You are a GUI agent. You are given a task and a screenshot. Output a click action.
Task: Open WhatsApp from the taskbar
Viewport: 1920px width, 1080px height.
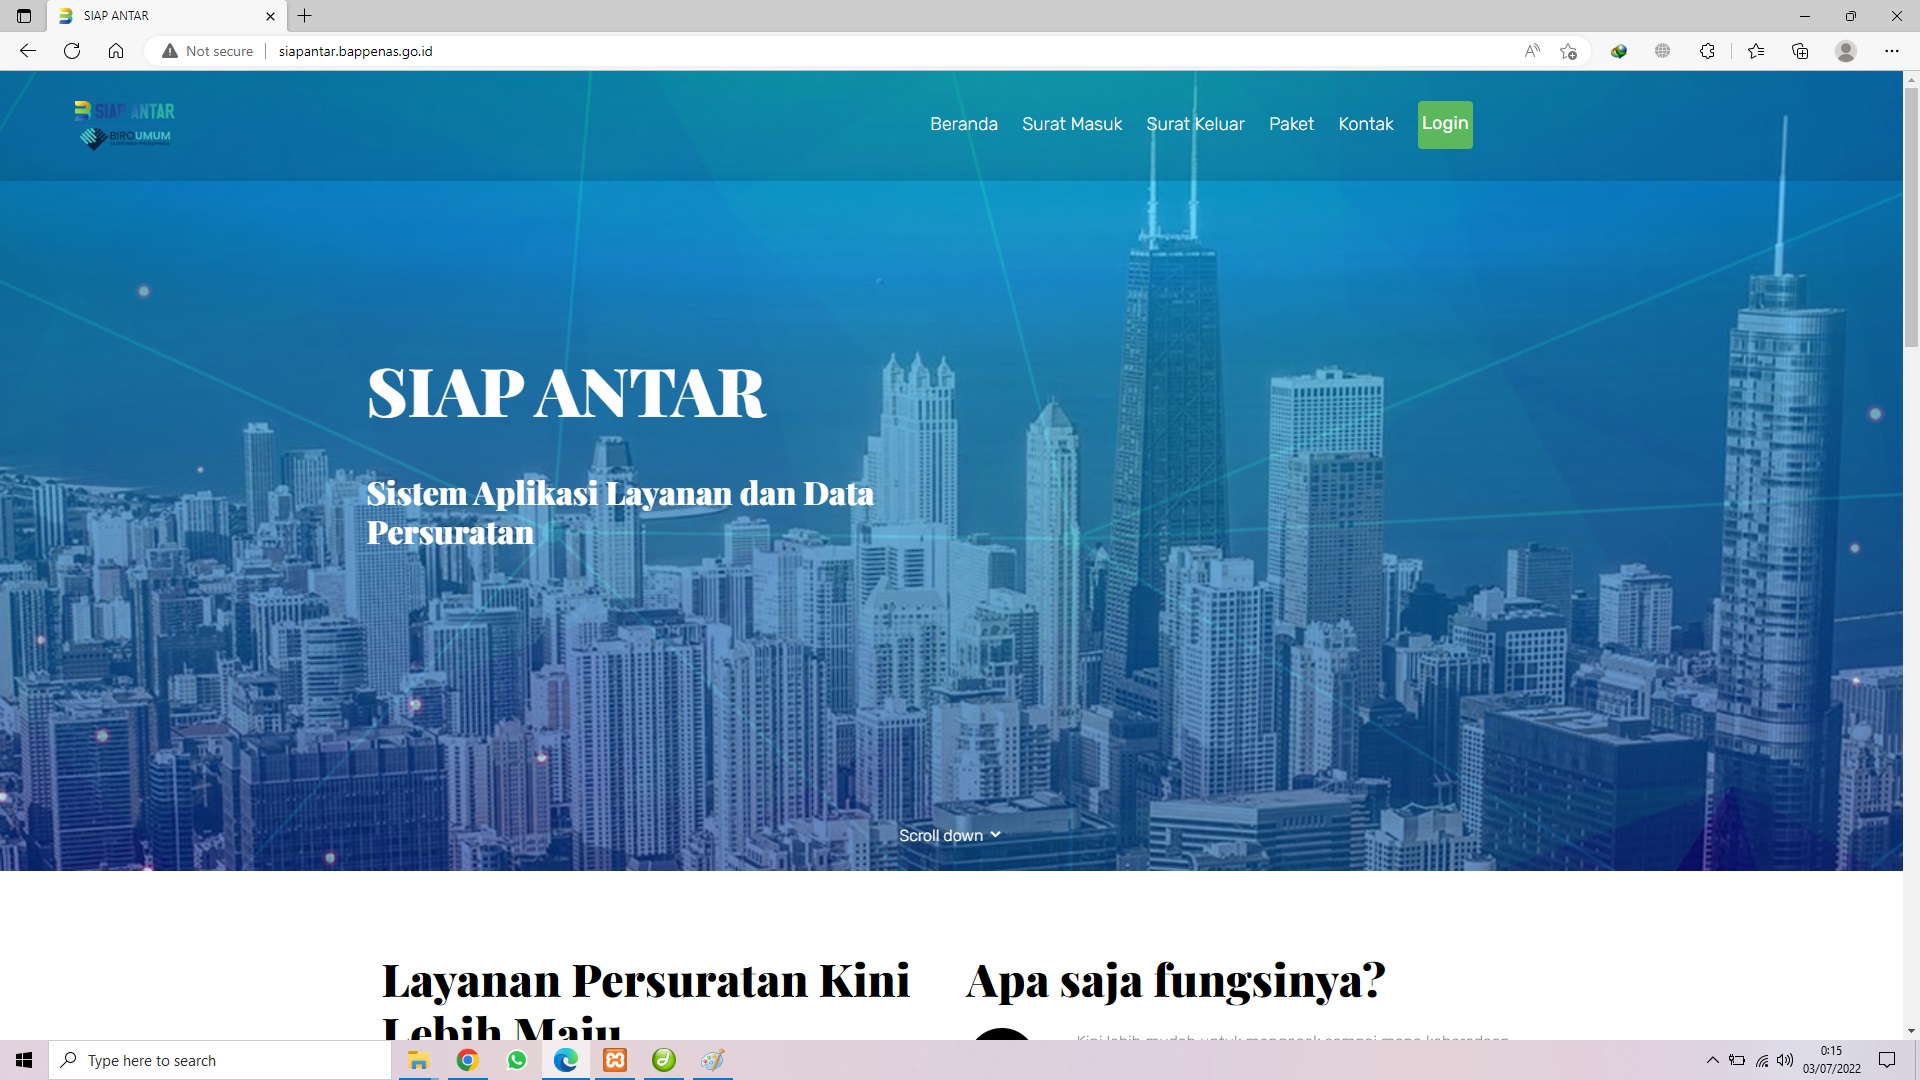click(516, 1060)
